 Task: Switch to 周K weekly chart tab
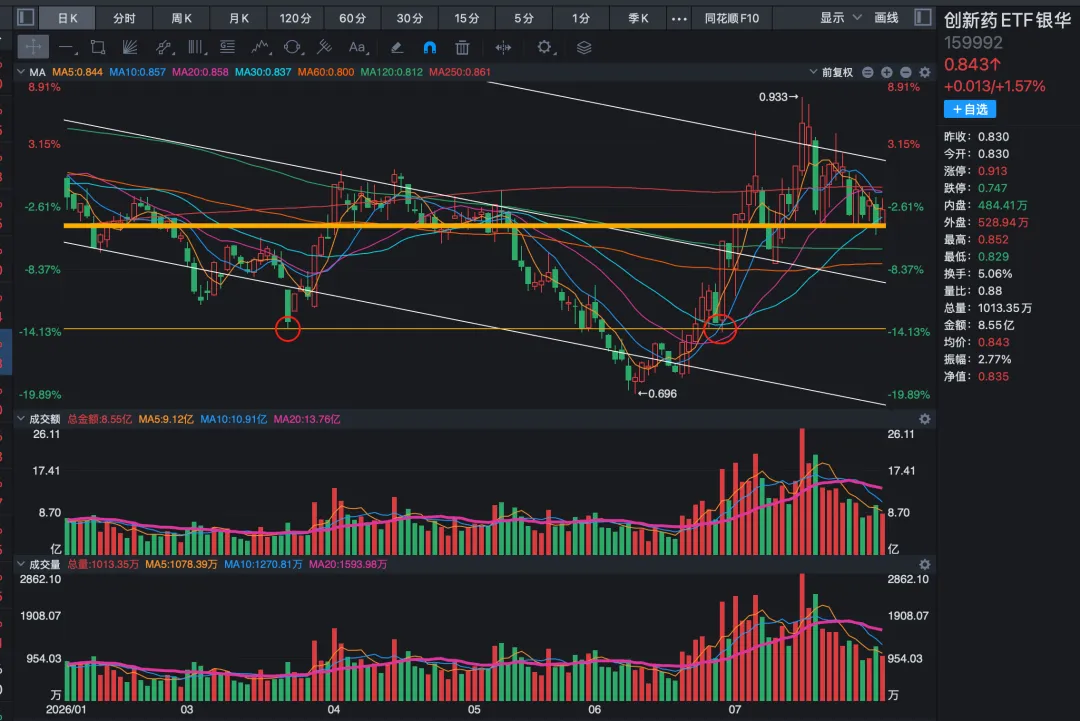[181, 19]
